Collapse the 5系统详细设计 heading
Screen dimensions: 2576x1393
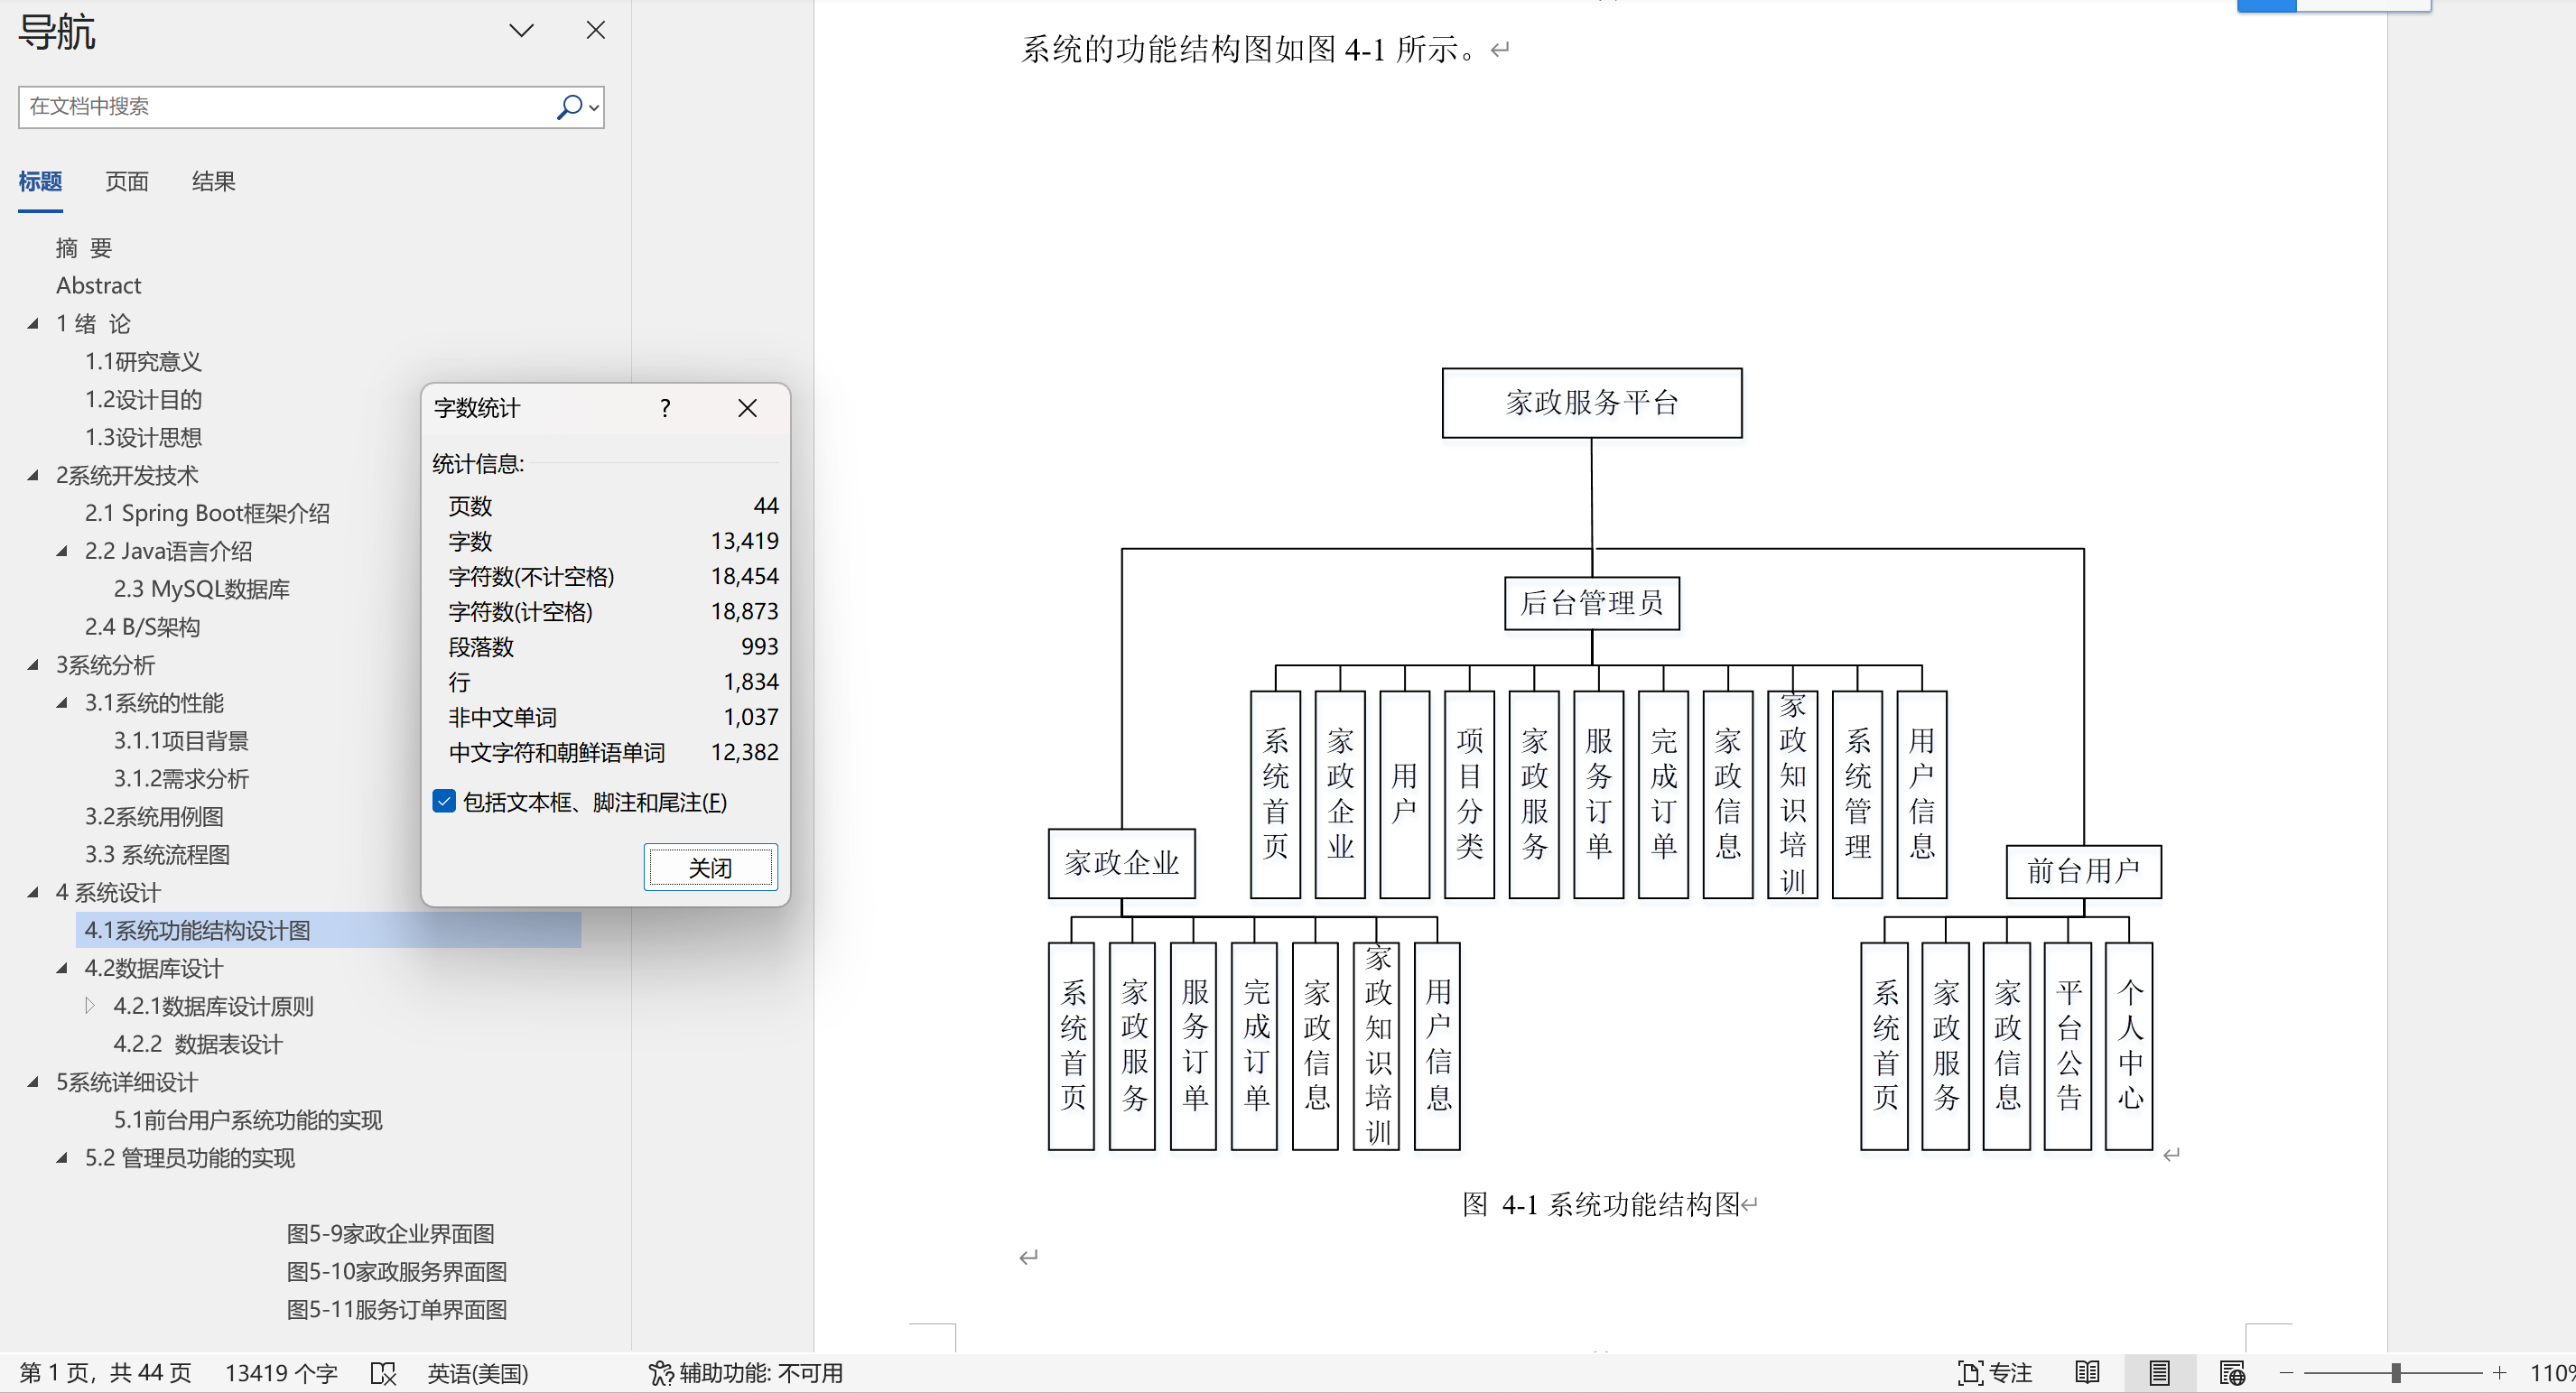pos(33,1082)
